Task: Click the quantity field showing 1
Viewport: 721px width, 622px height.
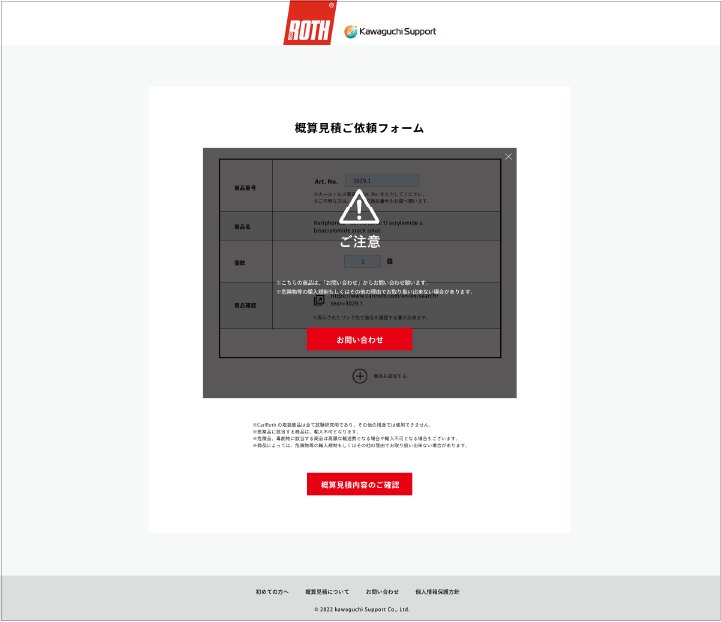Action: click(x=362, y=262)
